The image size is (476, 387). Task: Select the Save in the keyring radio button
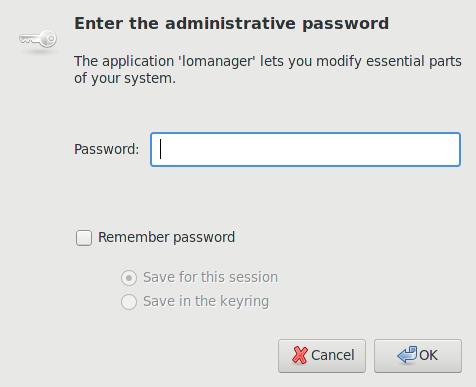tap(129, 302)
